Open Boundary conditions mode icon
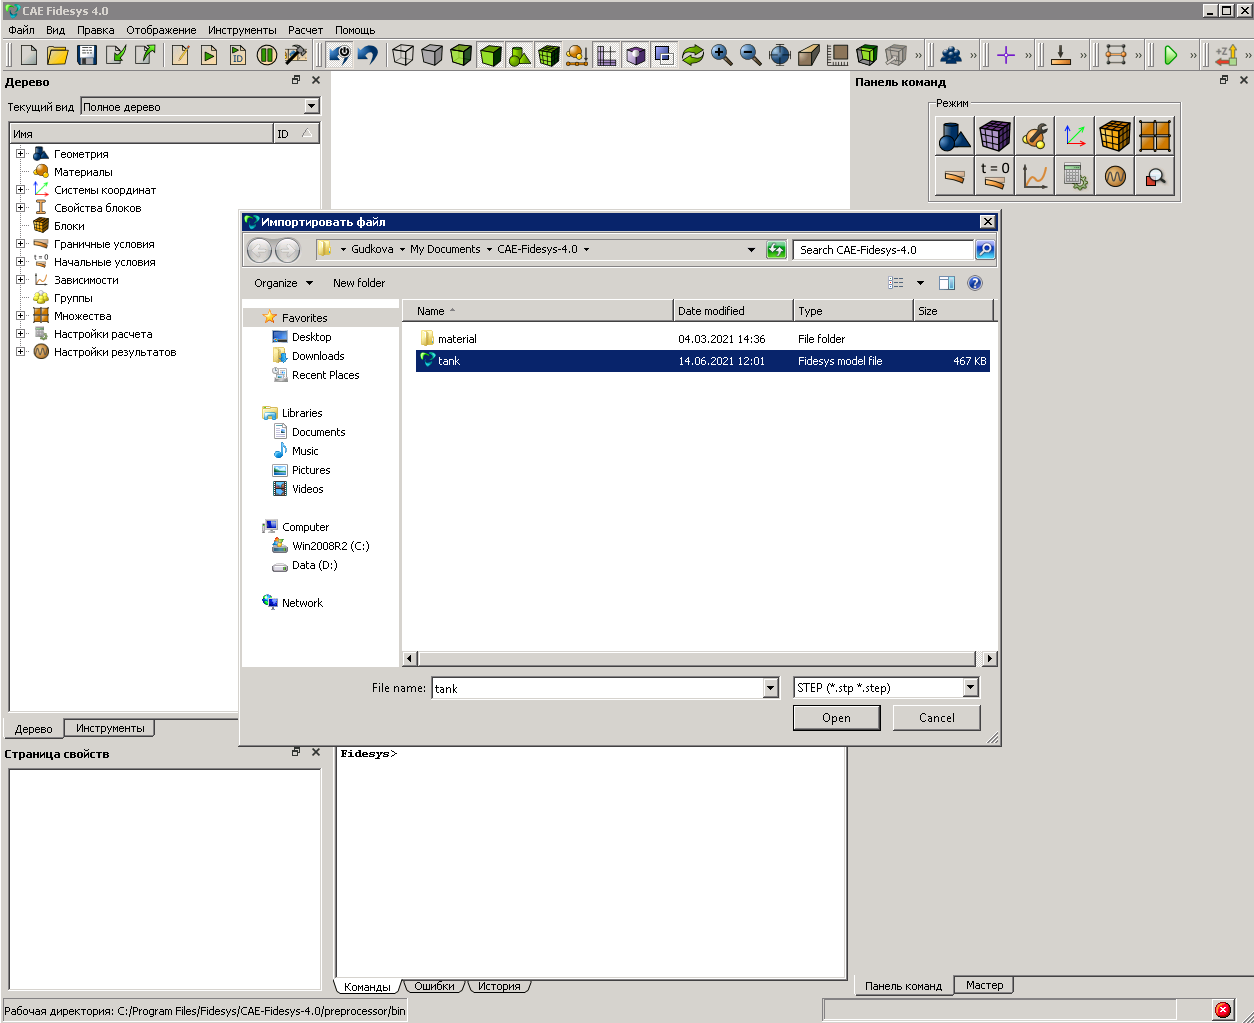 tap(955, 176)
